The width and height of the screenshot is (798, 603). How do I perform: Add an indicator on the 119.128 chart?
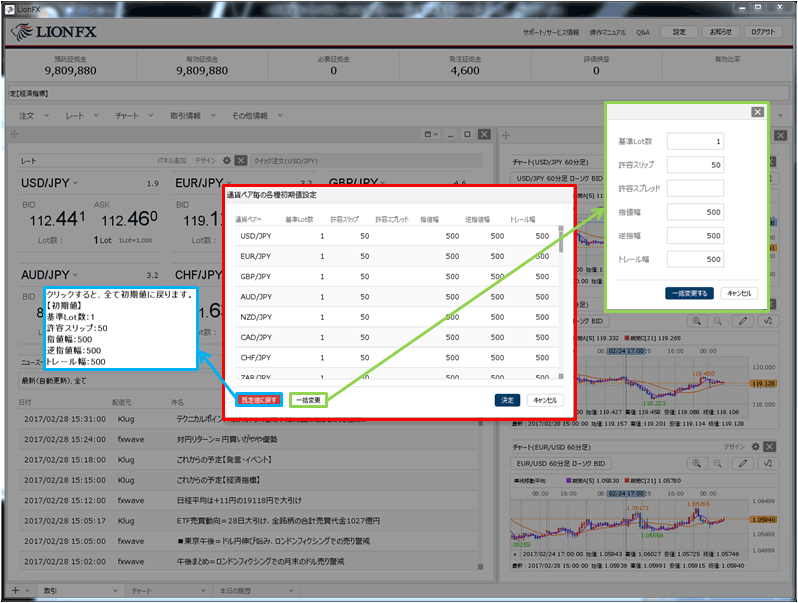coord(768,321)
